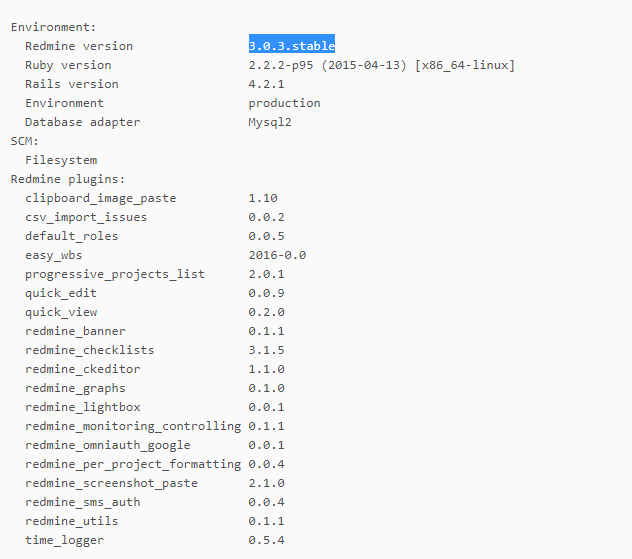
Task: Click the clipboard_image_paste plugin name
Action: tap(101, 198)
